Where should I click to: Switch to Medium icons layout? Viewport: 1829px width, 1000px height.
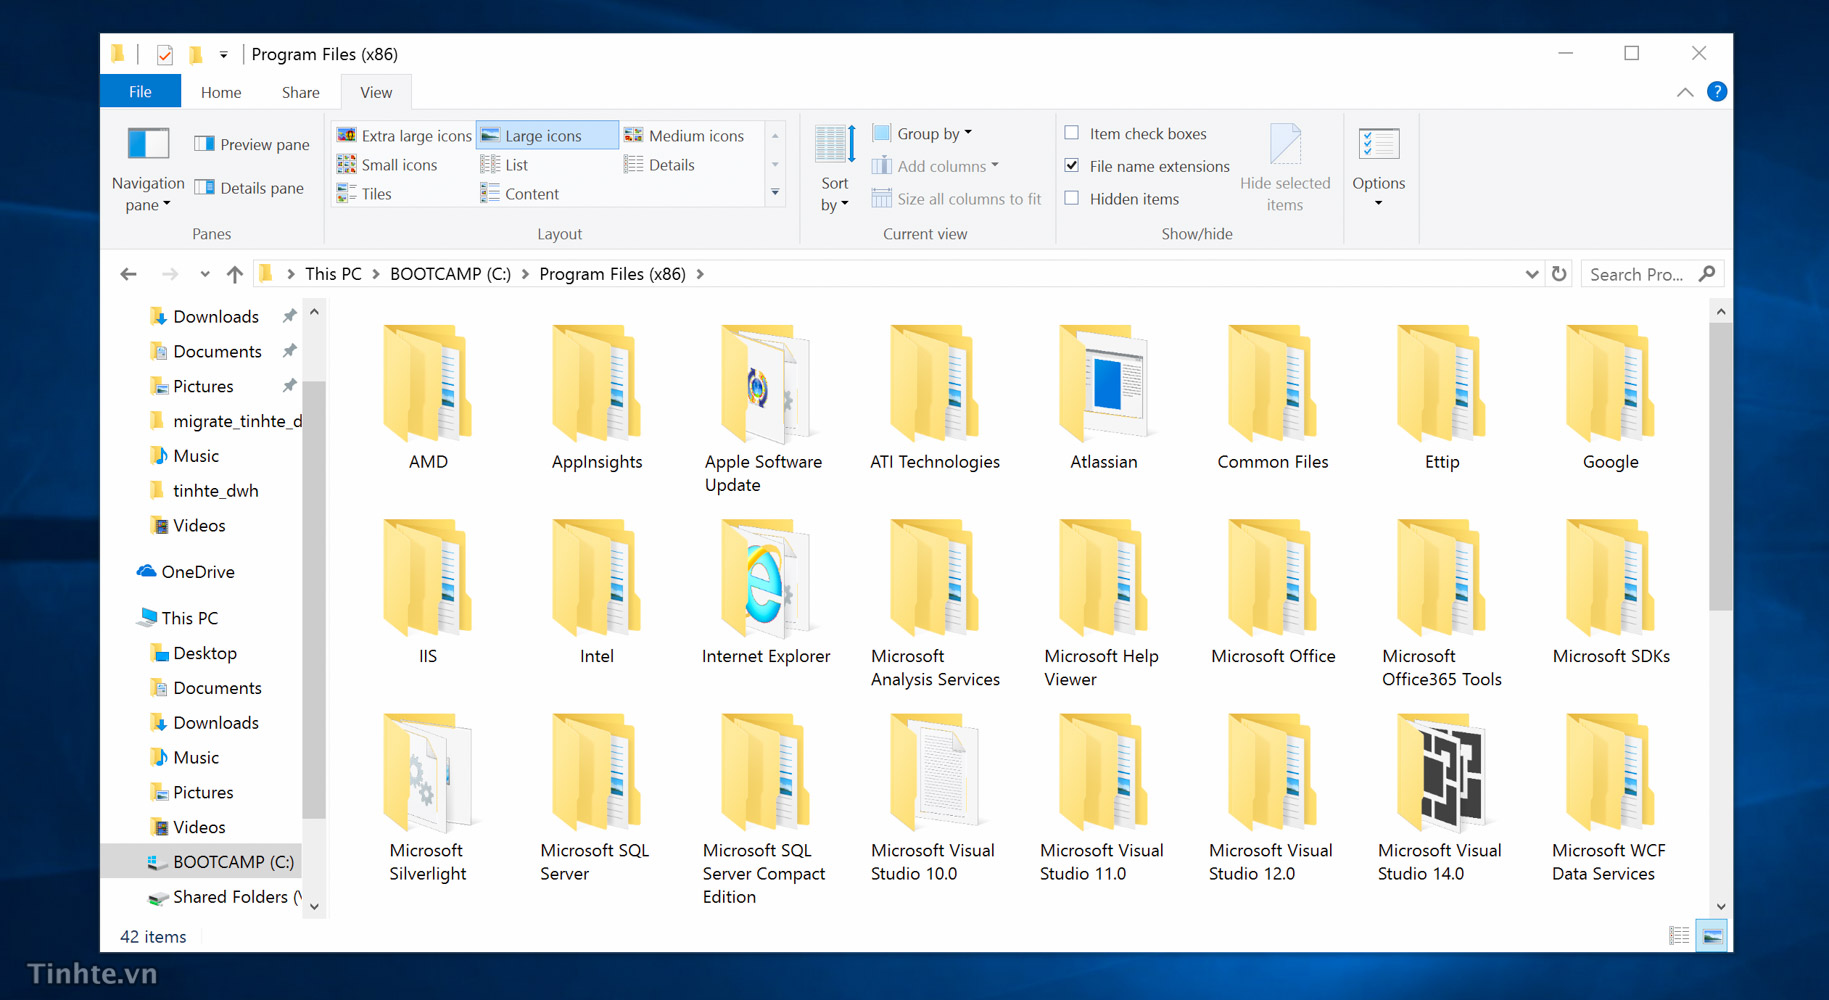point(685,135)
